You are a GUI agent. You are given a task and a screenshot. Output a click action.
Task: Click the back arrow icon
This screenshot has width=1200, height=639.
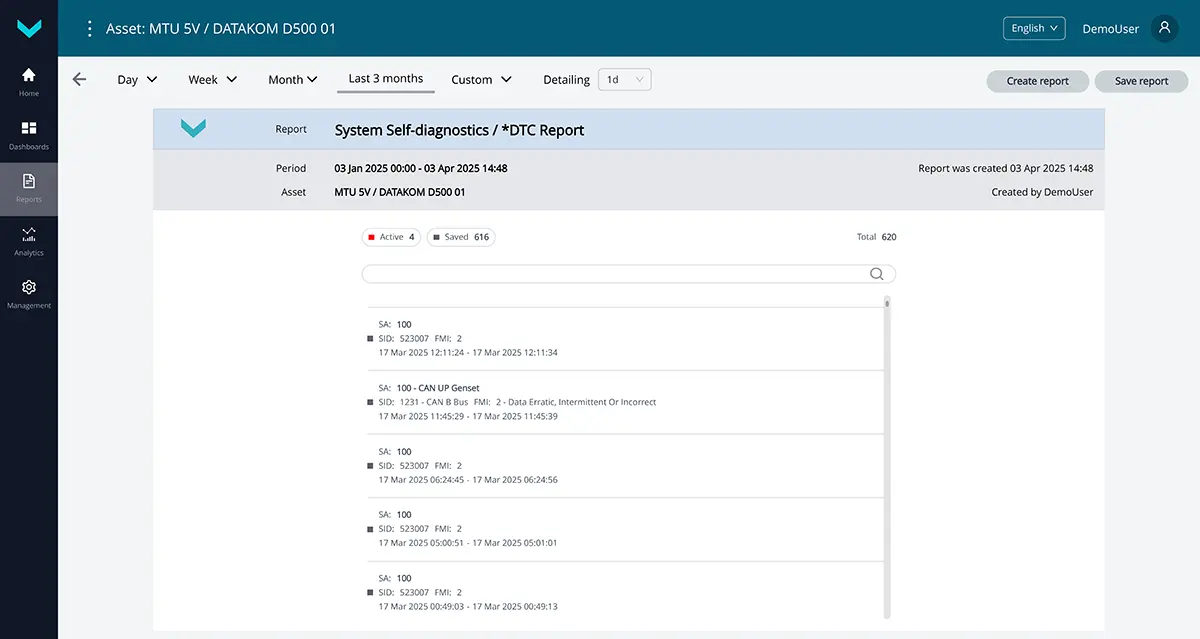(80, 80)
